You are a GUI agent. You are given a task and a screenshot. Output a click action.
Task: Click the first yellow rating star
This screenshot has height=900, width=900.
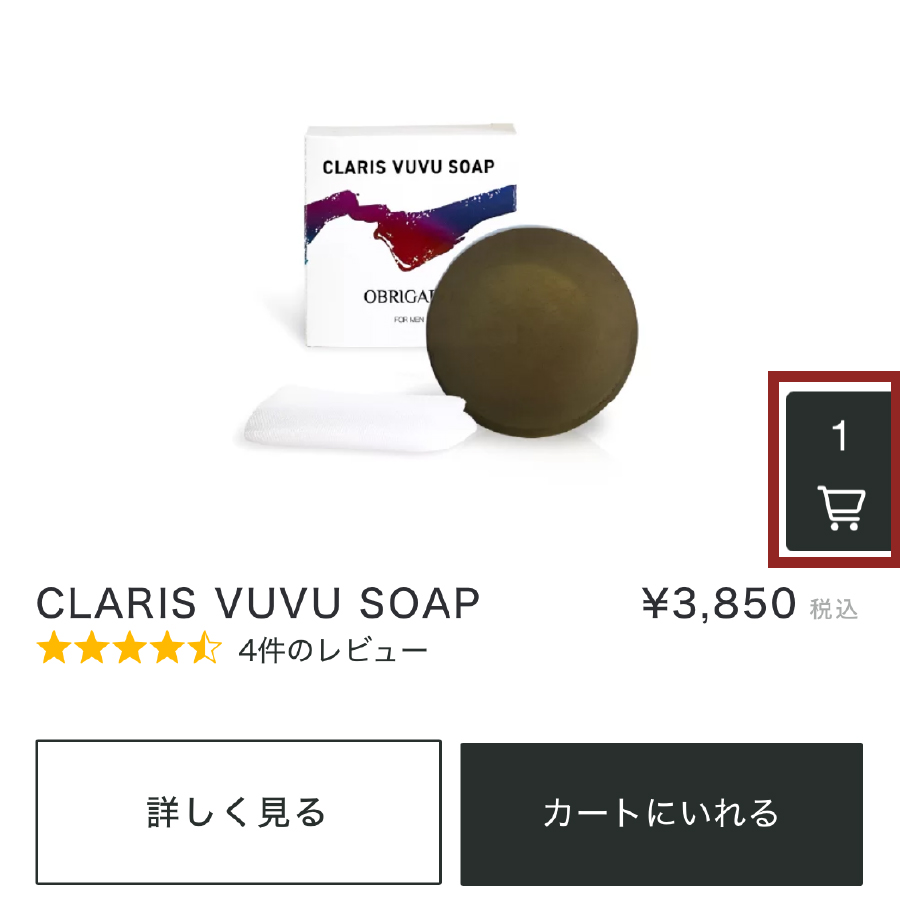pyautogui.click(x=54, y=648)
